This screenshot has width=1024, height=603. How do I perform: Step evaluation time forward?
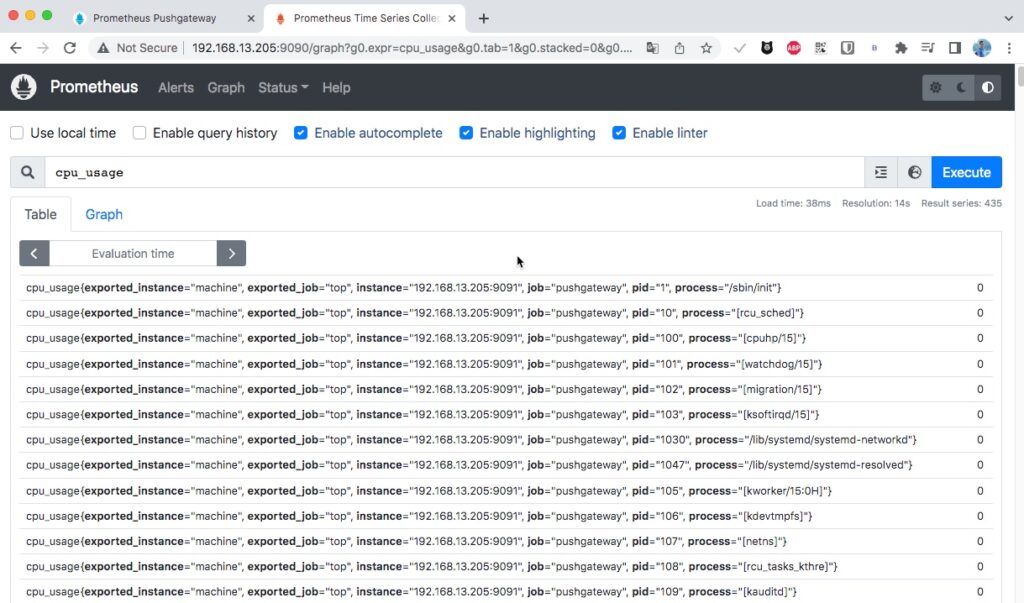[231, 253]
